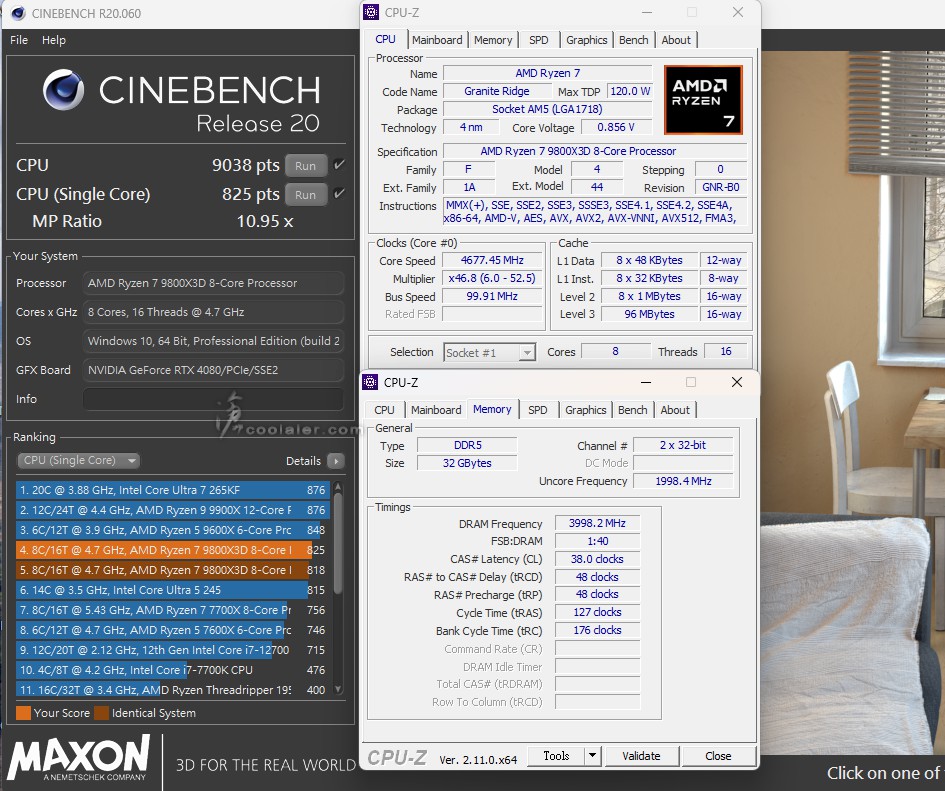Screen dimensions: 945x791
Task: Select ranking row AMD Ryzen 5 7600X
Action: (x=173, y=629)
